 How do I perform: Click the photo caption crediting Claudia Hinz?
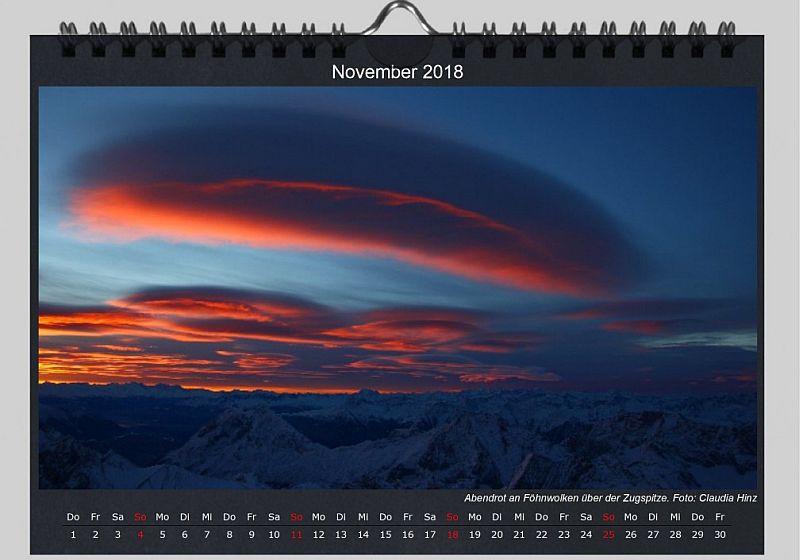click(x=610, y=498)
